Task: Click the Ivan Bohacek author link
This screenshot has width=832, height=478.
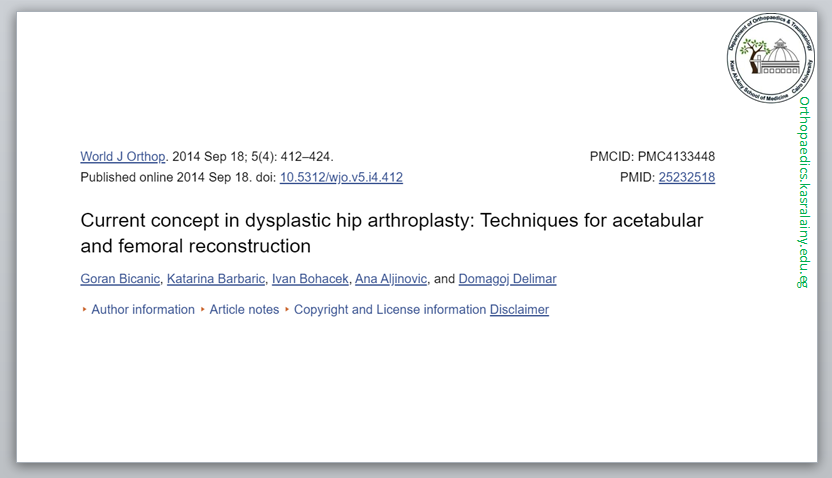Action: [310, 279]
